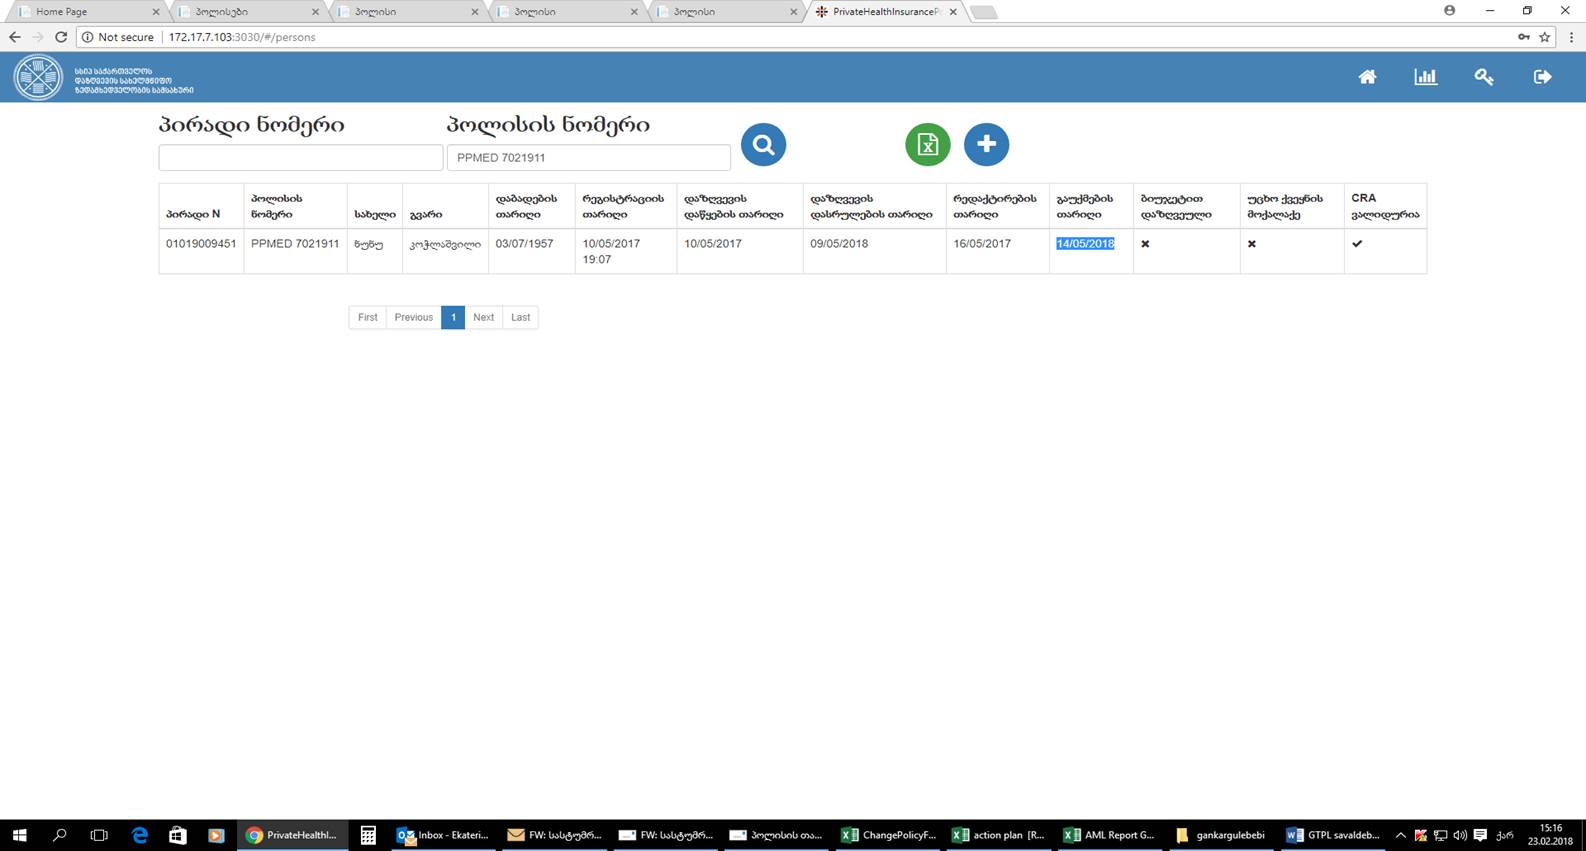1586x851 pixels.
Task: Open the Inbox Outlook taskbar item
Action: 443,835
